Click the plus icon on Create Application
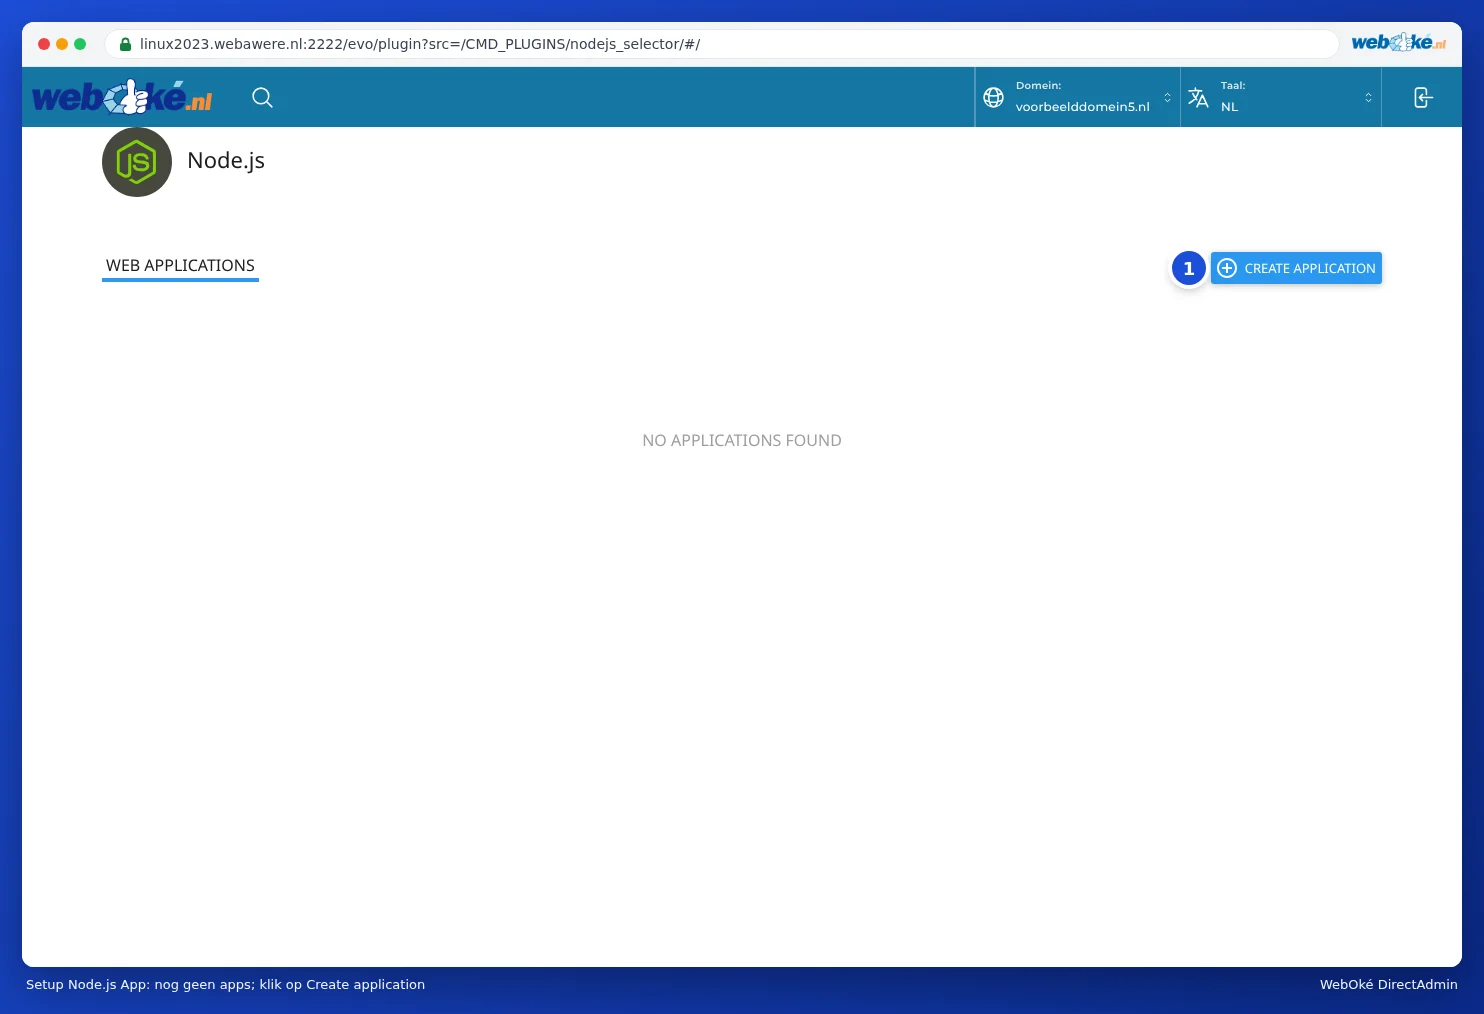The image size is (1484, 1014). [x=1227, y=268]
